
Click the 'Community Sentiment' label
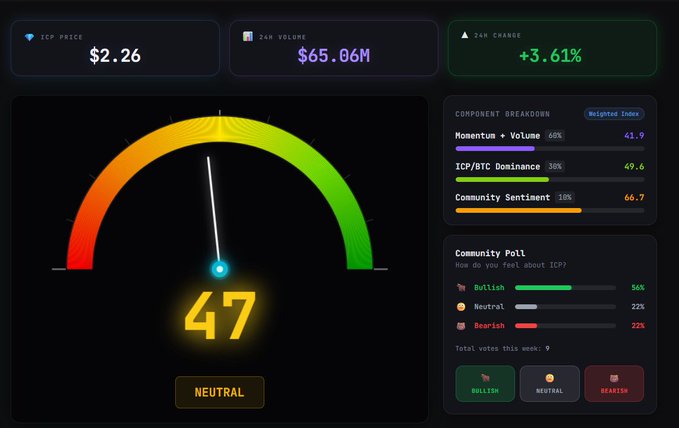pyautogui.click(x=502, y=198)
